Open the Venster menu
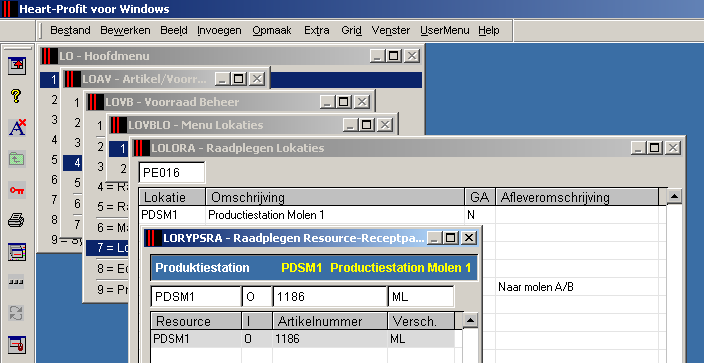This screenshot has width=704, height=363. point(391,31)
